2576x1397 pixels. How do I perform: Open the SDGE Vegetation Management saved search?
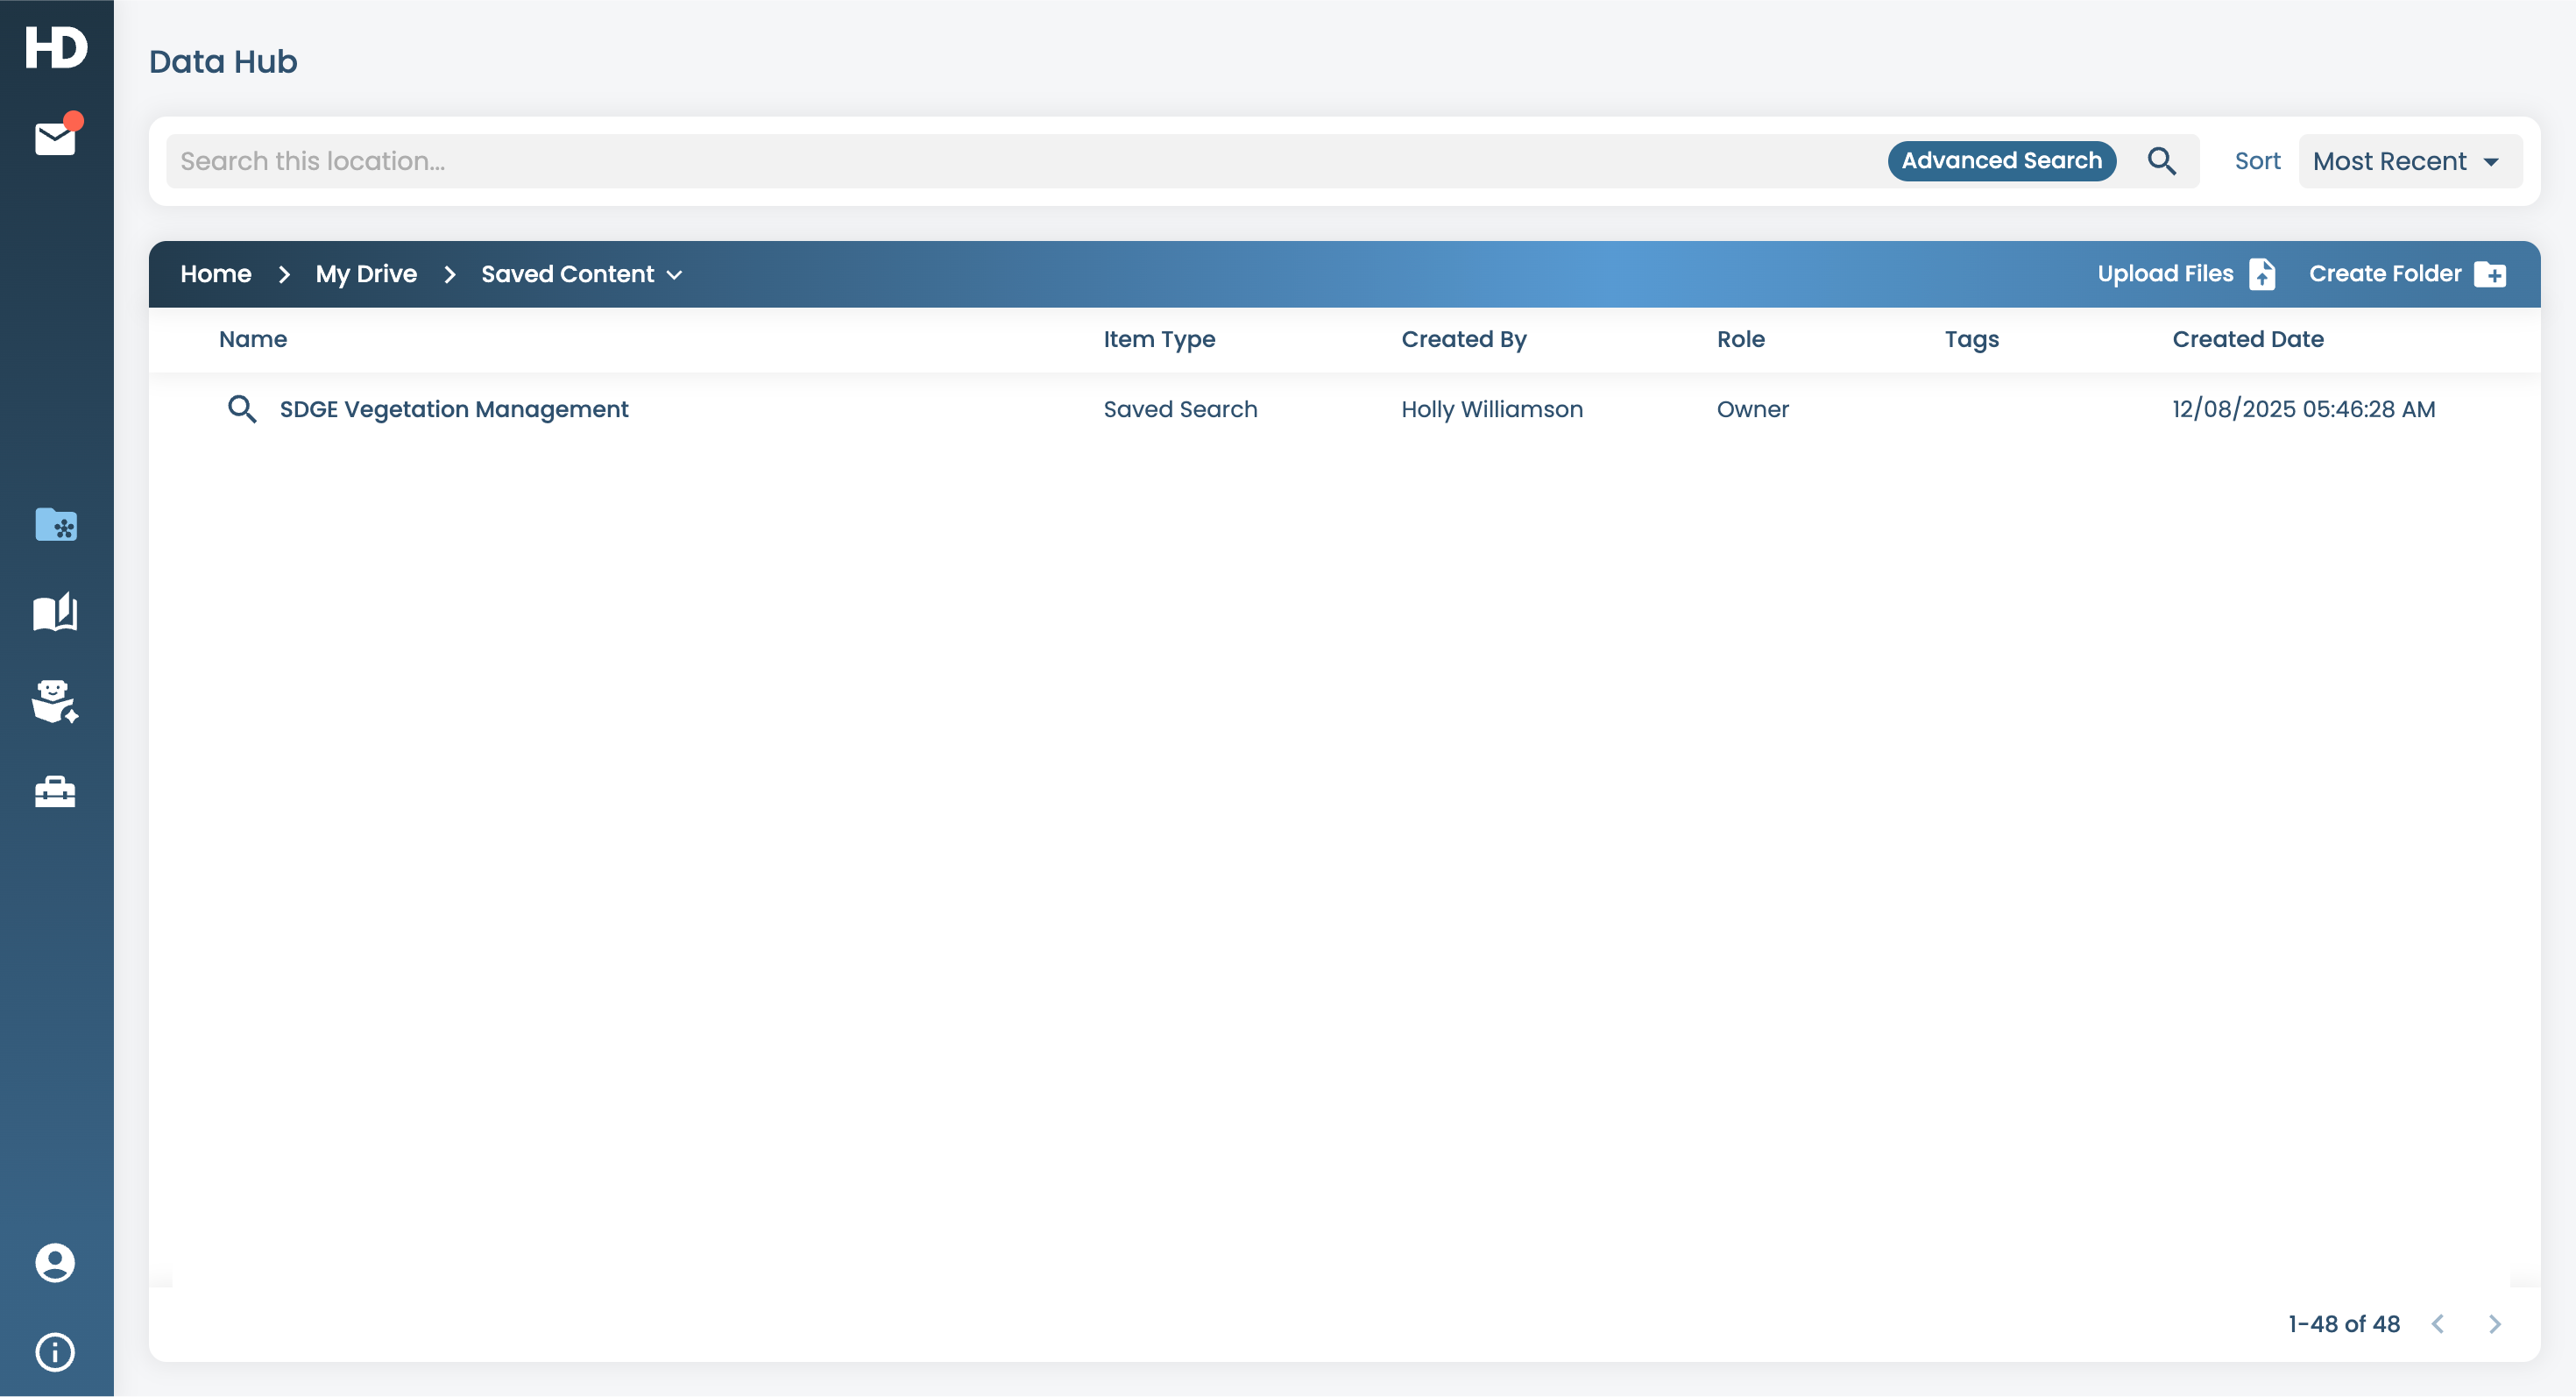pyautogui.click(x=453, y=409)
